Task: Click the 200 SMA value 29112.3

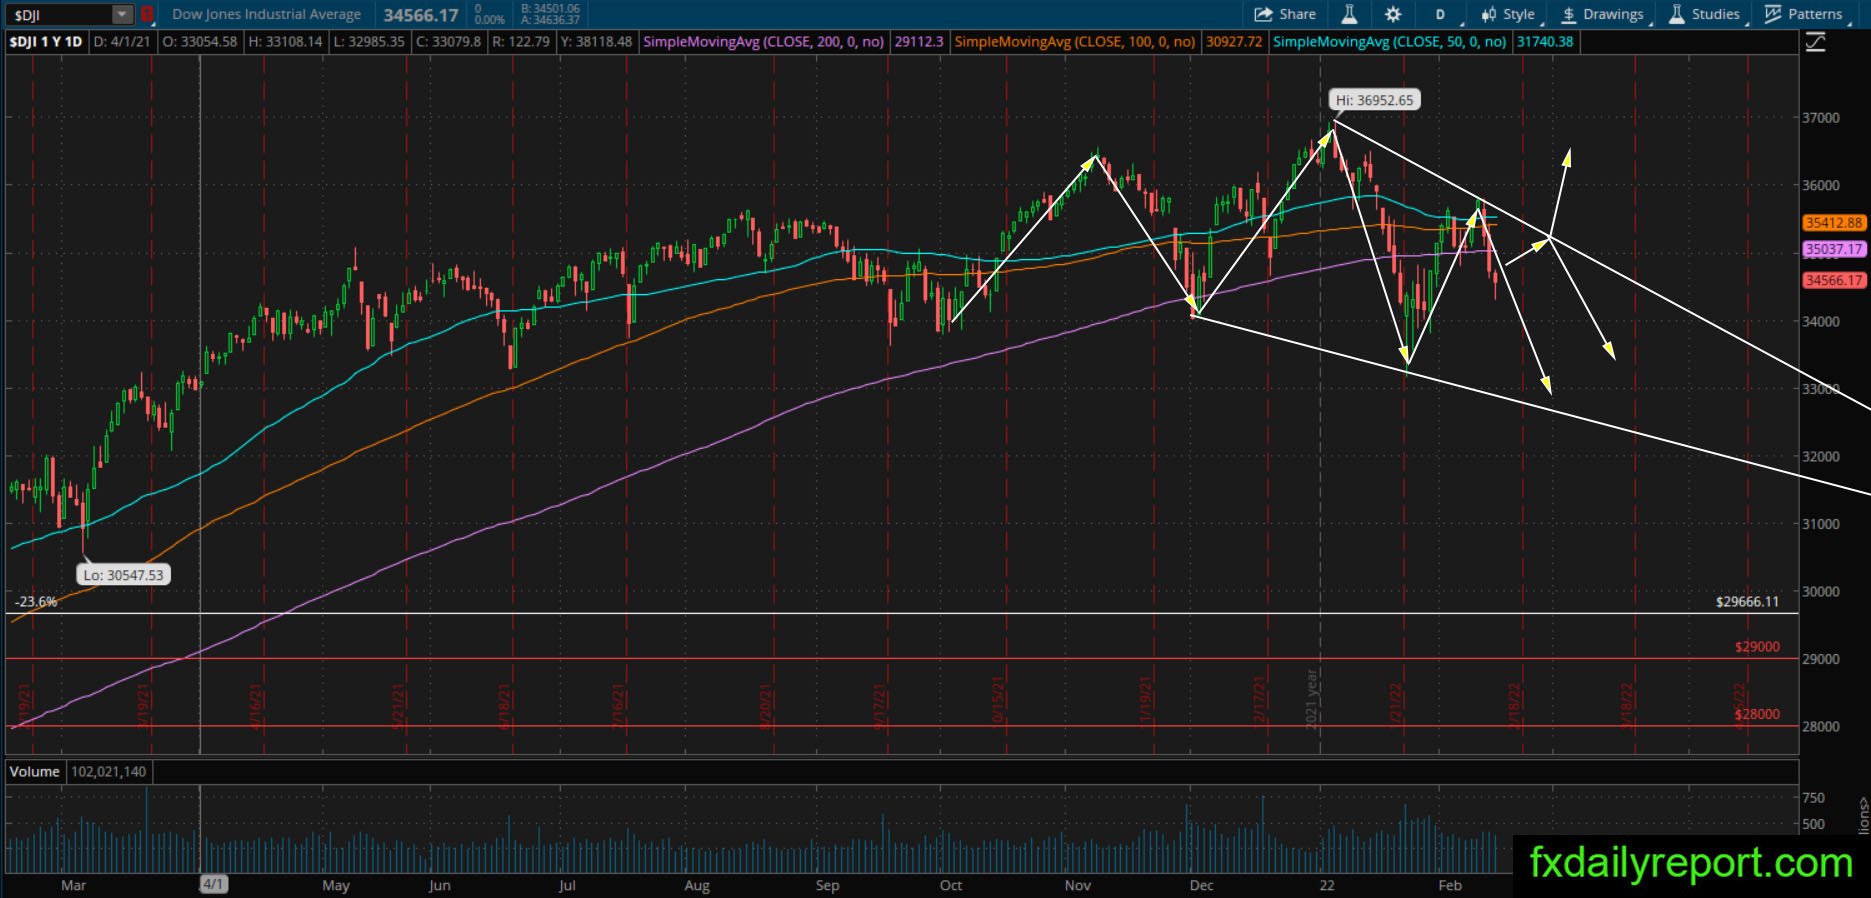Action: (918, 42)
